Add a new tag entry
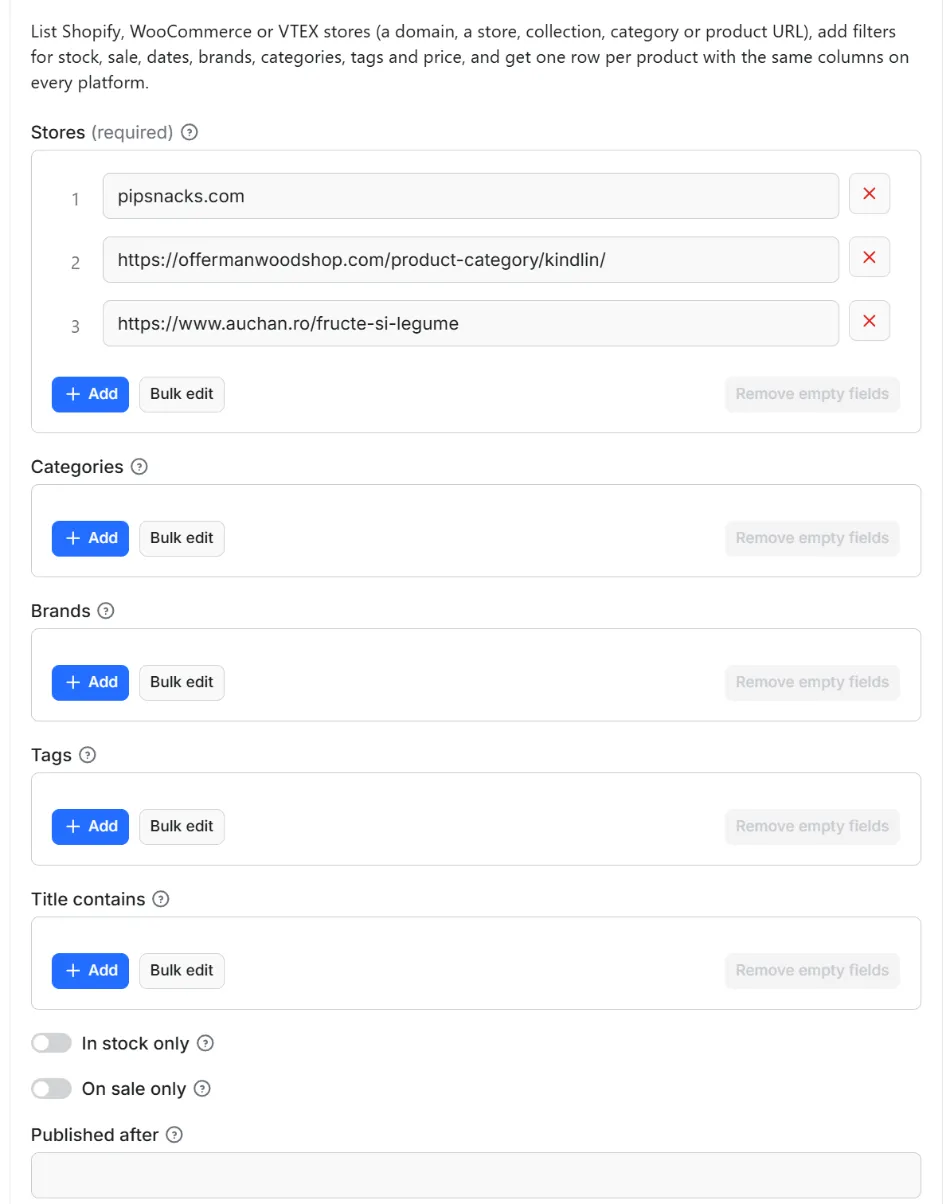Image resolution: width=952 pixels, height=1204 pixels. click(x=90, y=826)
